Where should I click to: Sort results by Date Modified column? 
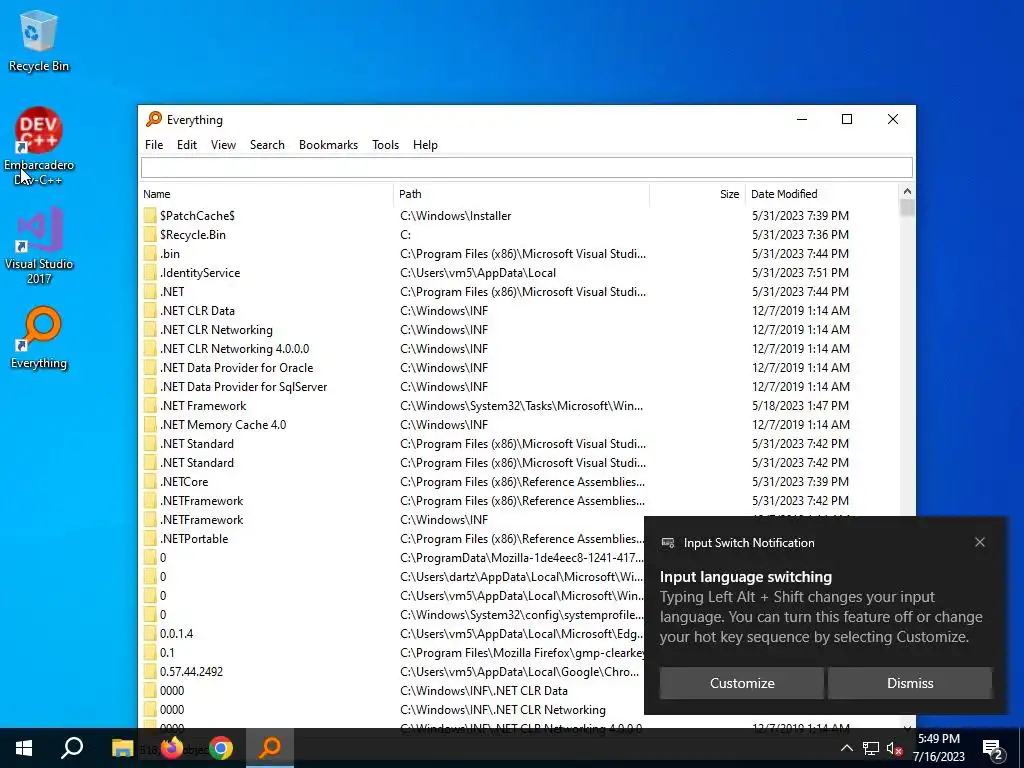822,194
